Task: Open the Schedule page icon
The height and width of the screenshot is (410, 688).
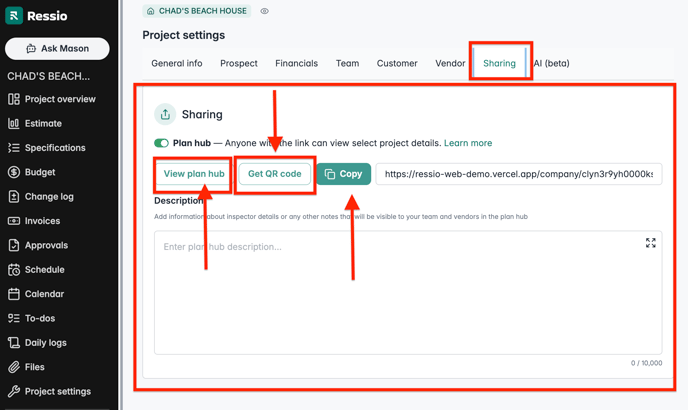Action: click(14, 270)
